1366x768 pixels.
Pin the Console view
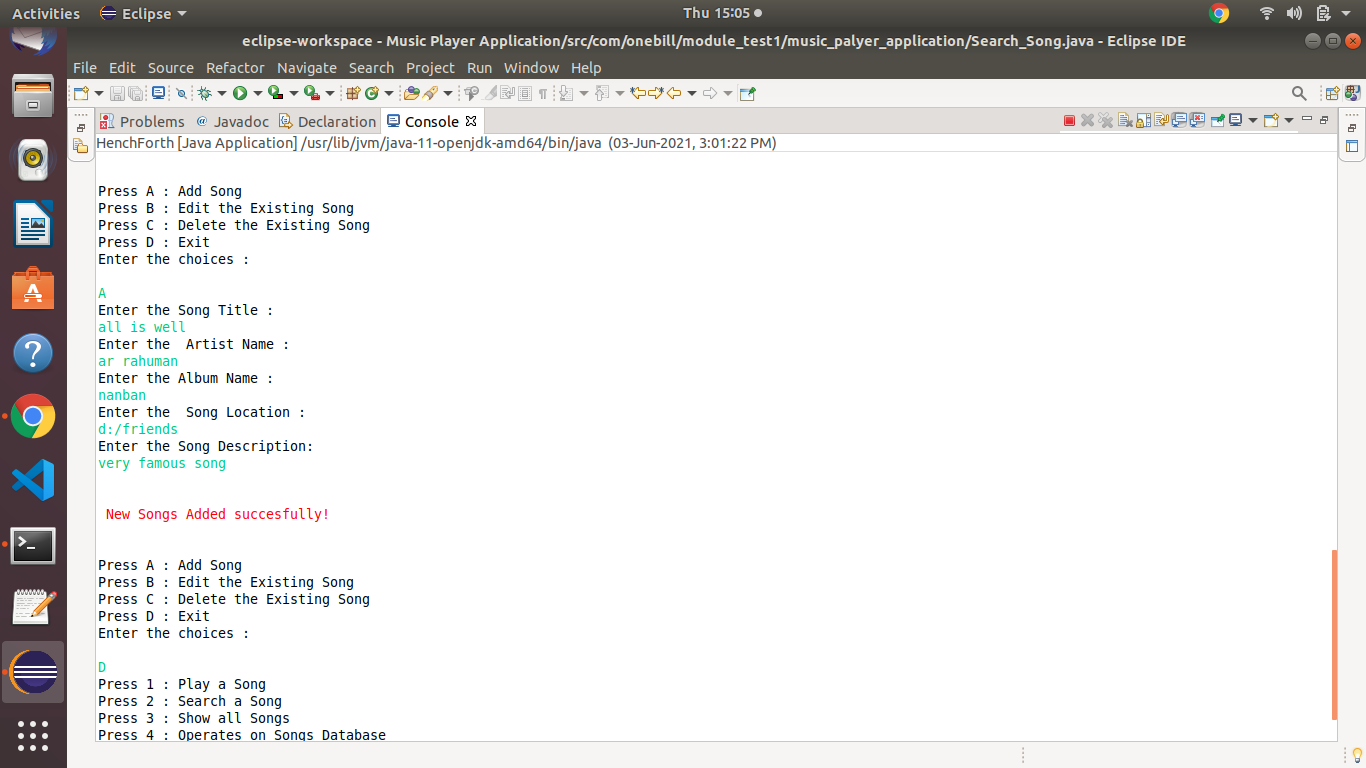[1218, 120]
